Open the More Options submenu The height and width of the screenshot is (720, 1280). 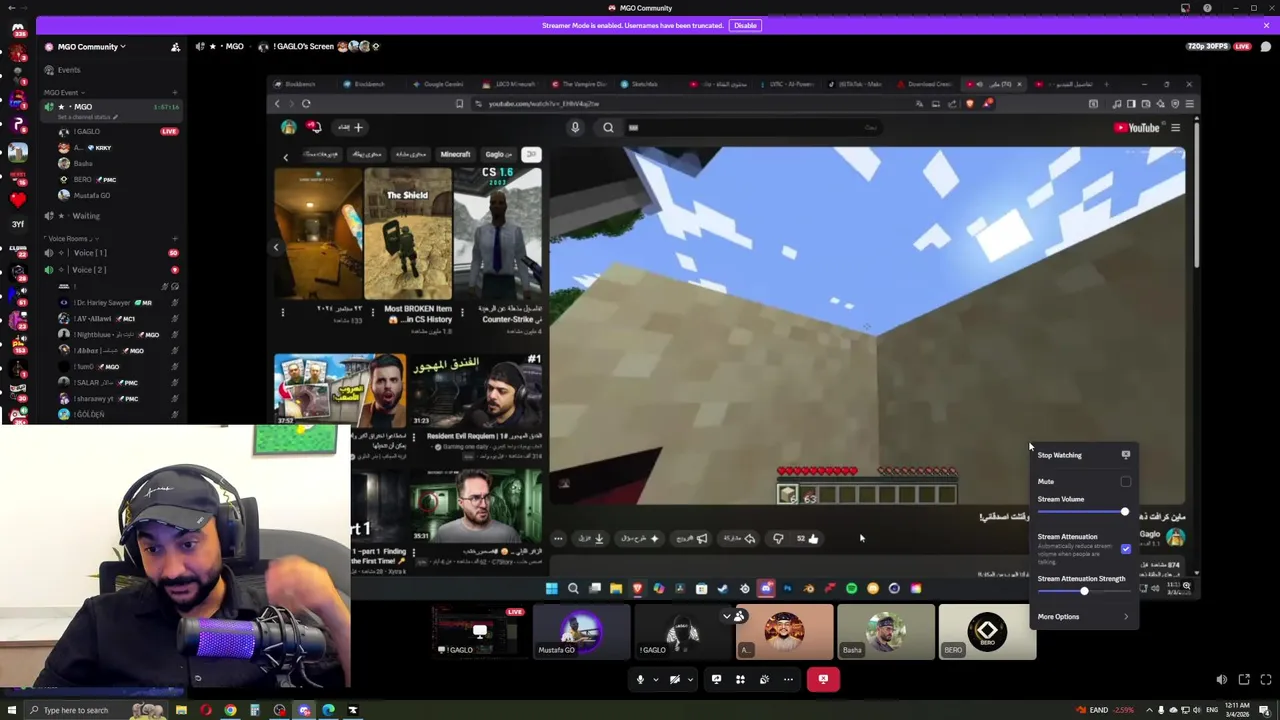[x=1083, y=617]
